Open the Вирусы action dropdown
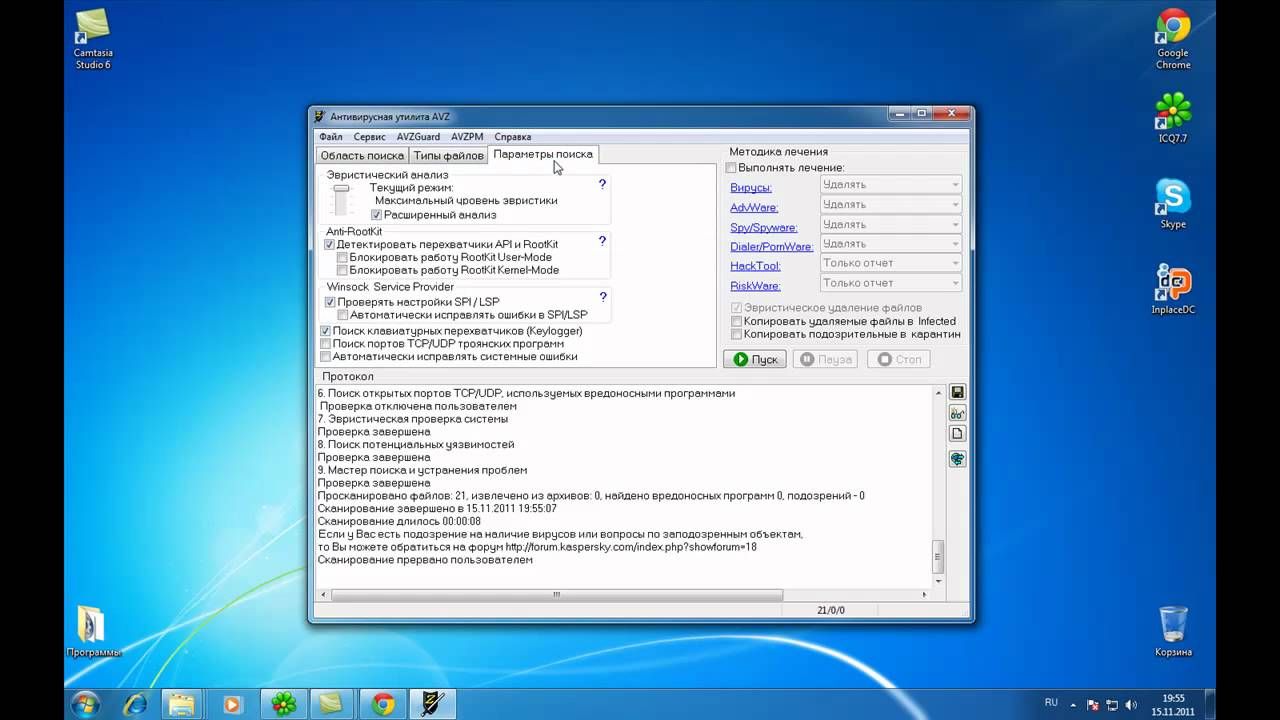The image size is (1280, 720). (891, 185)
